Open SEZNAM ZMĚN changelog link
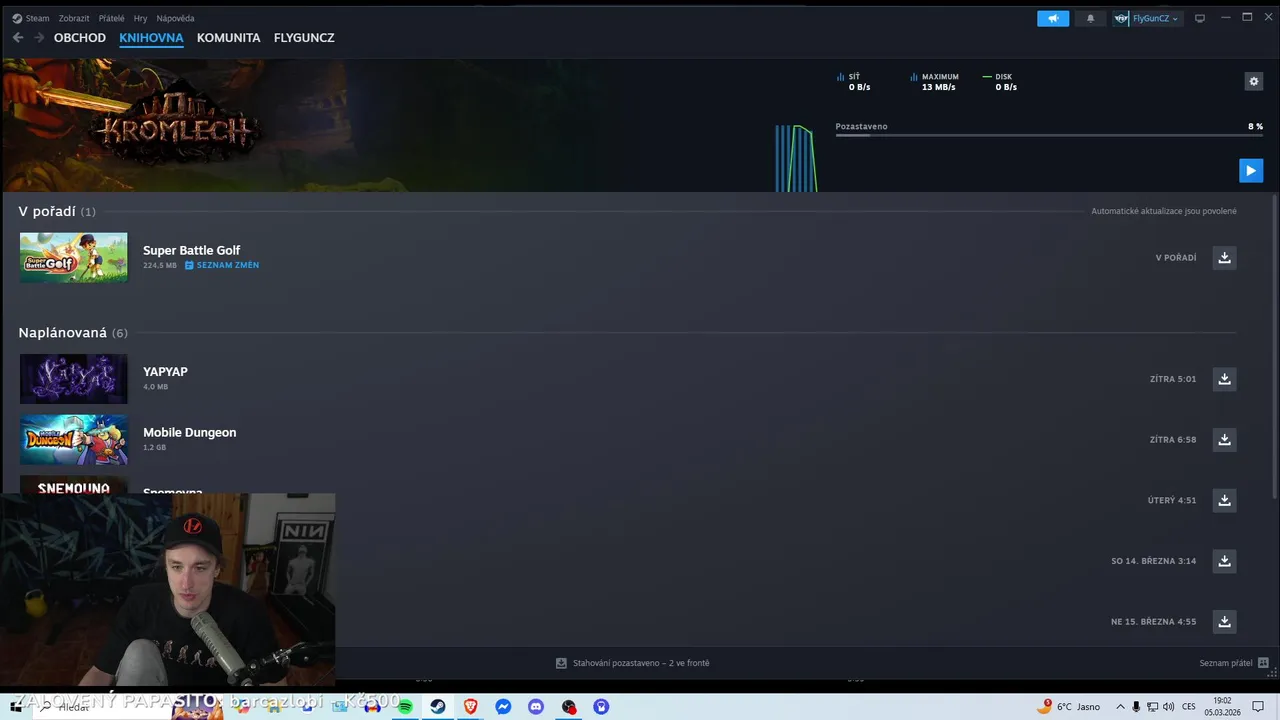The image size is (1280, 720). click(222, 265)
